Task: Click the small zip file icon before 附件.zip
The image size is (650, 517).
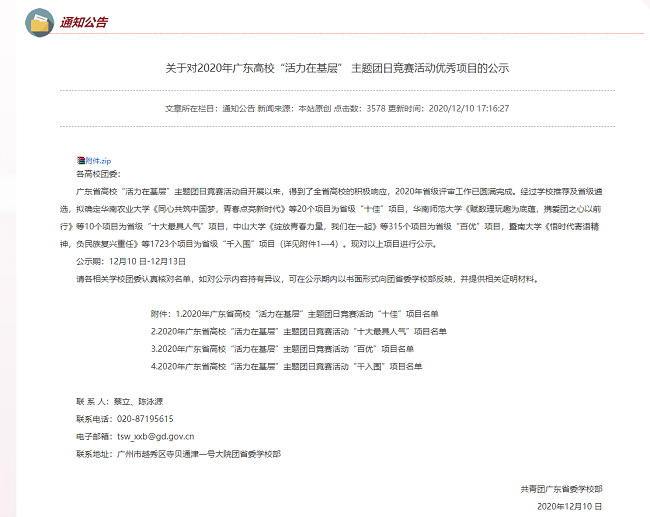Action: pyautogui.click(x=80, y=160)
